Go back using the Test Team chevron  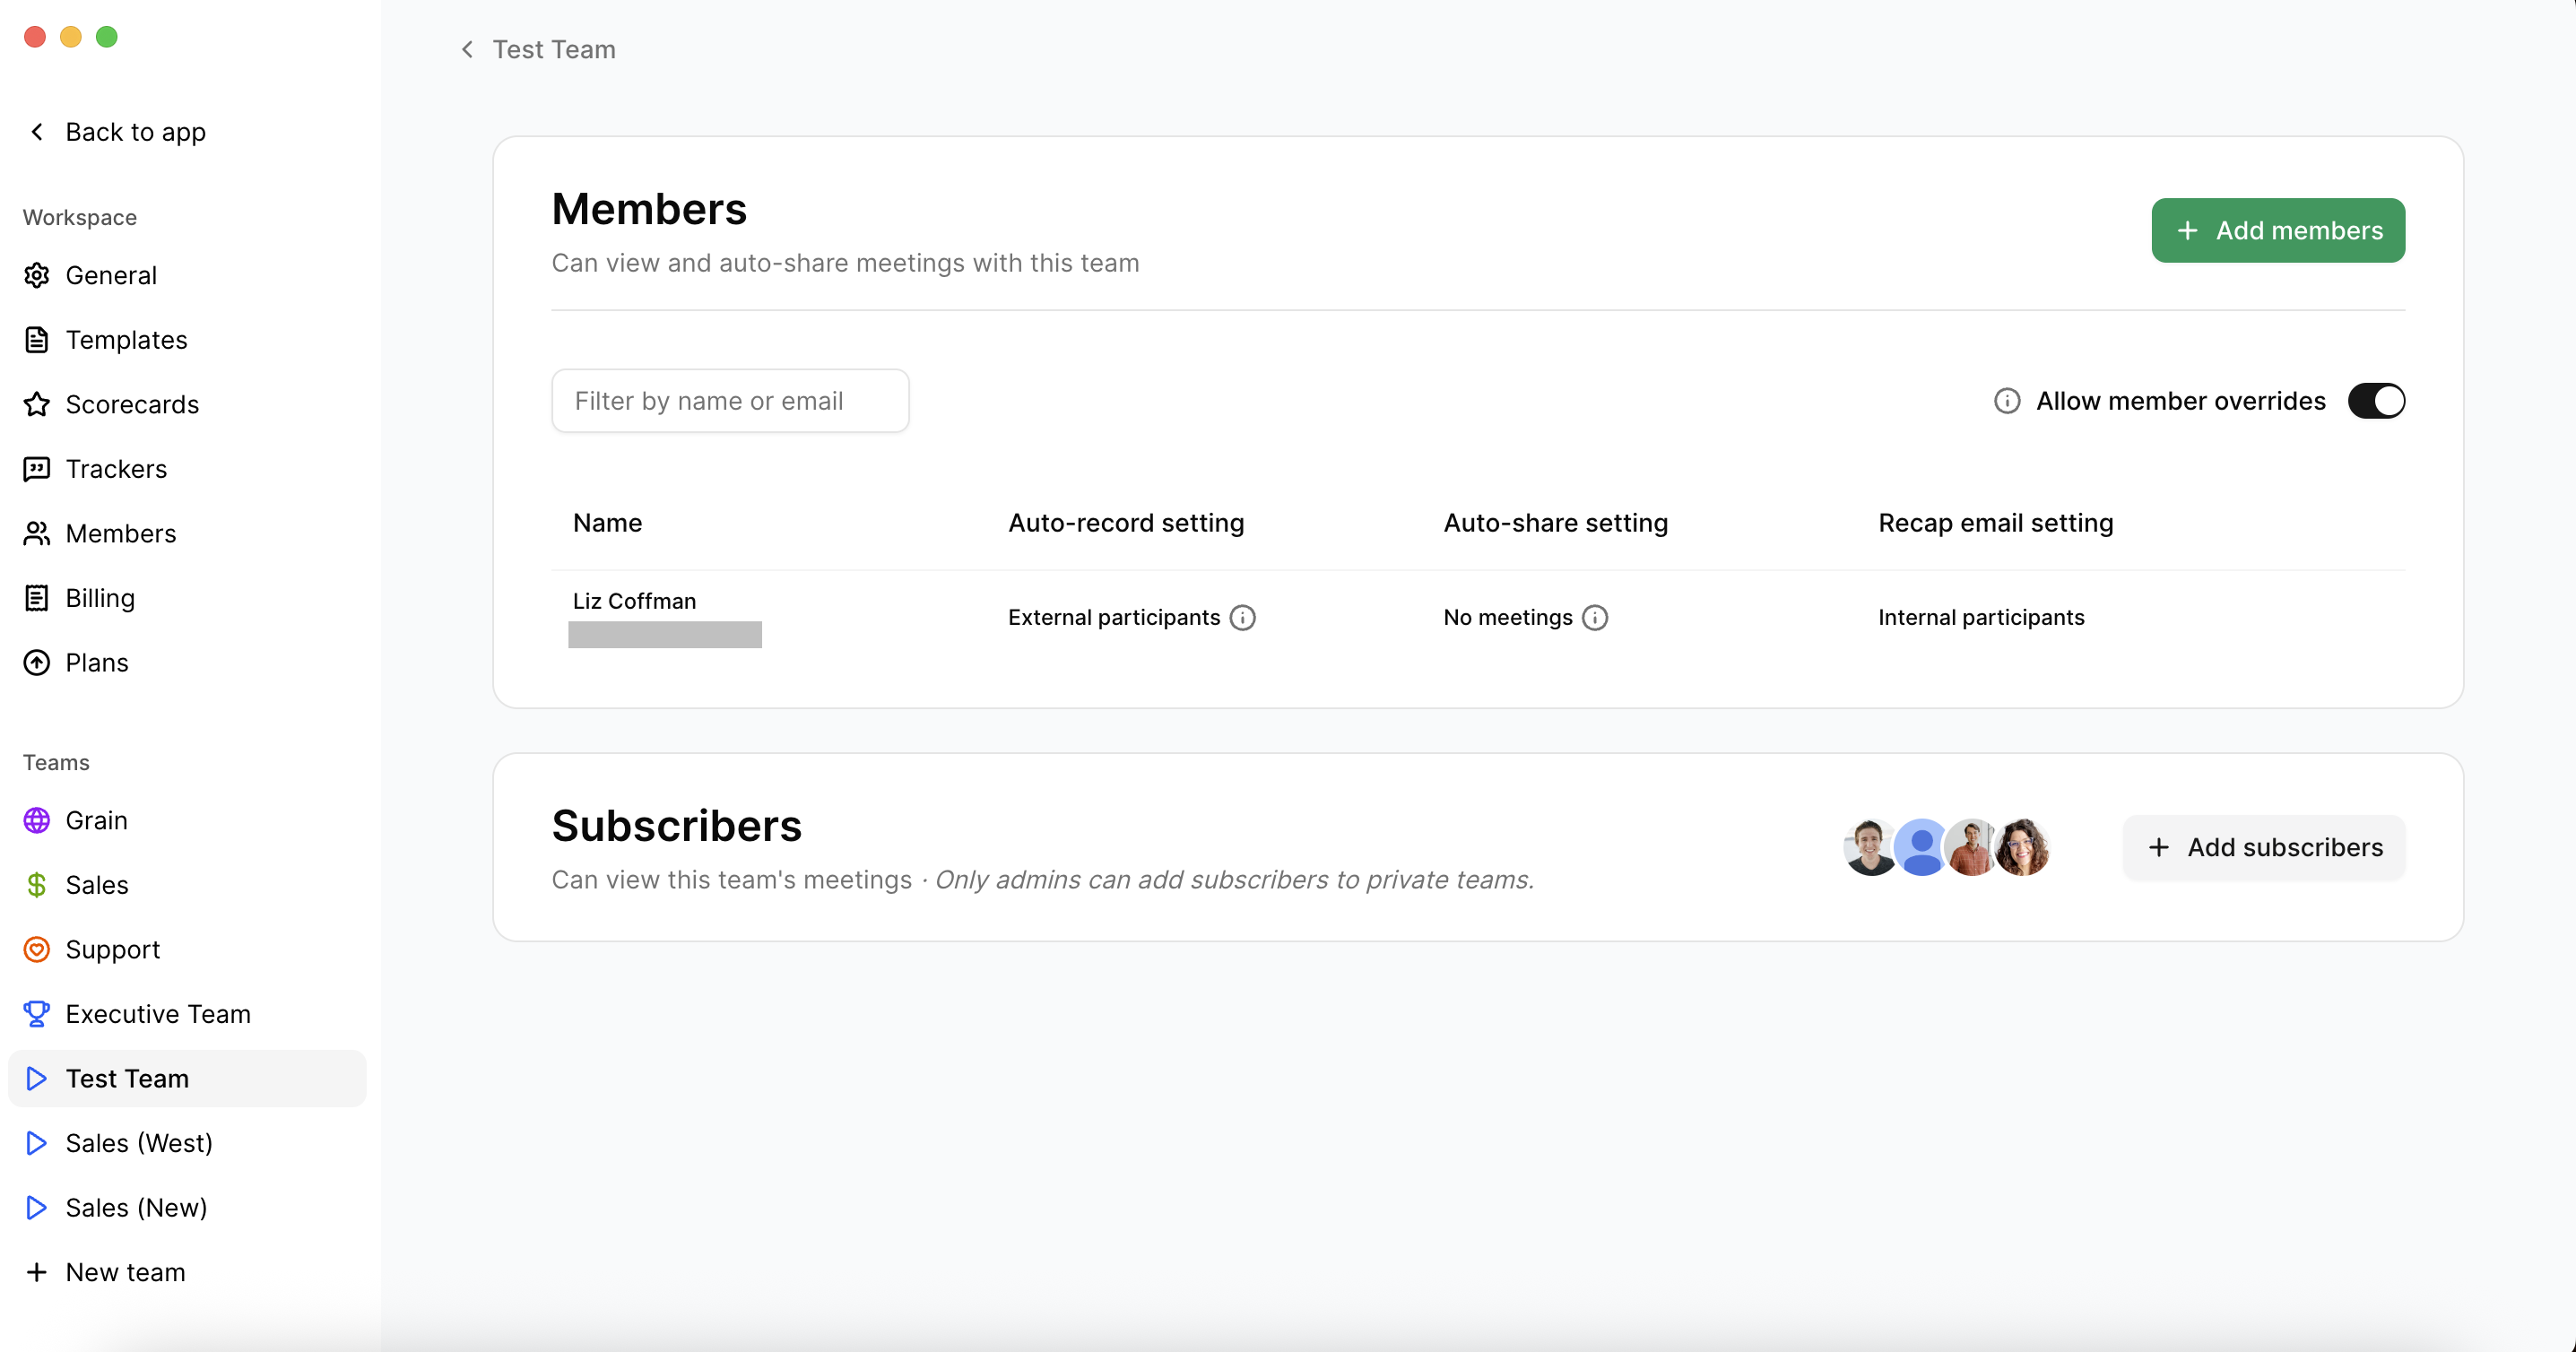click(467, 49)
